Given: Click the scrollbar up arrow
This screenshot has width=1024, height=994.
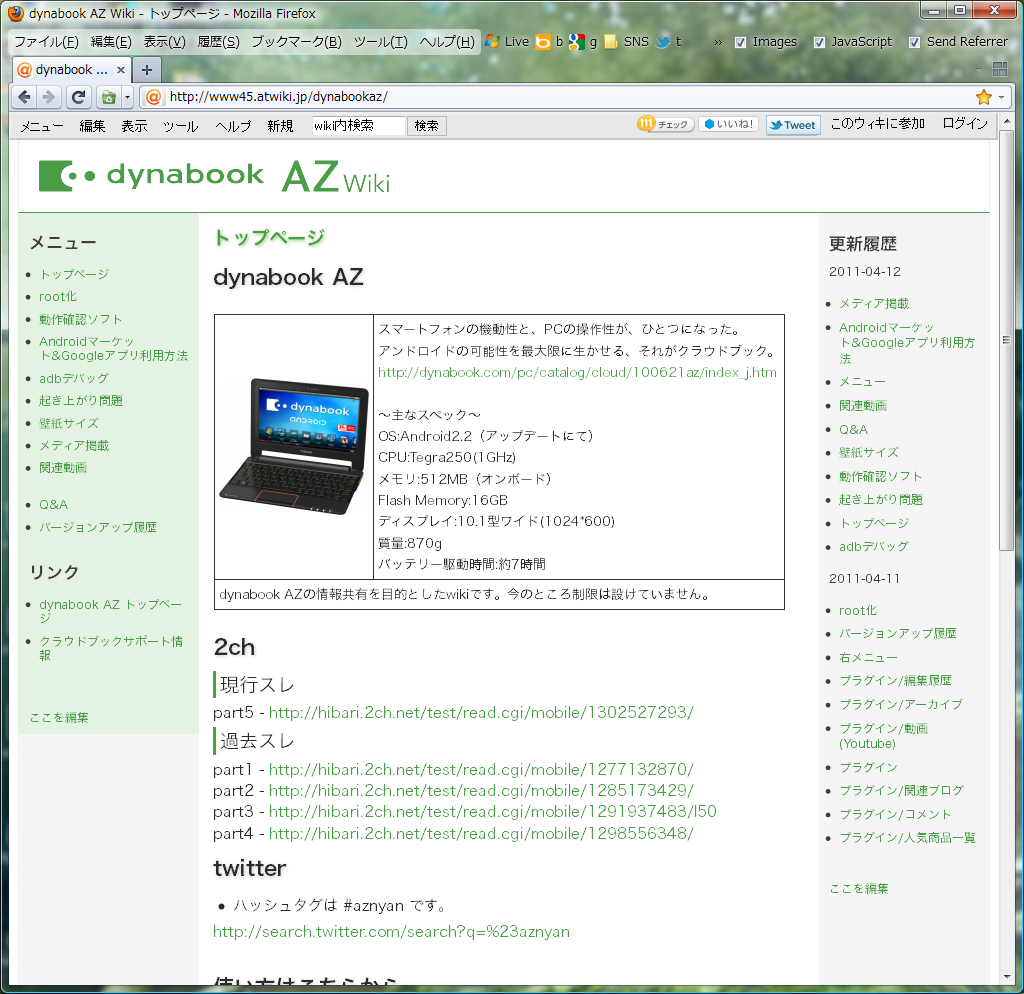Looking at the screenshot, I should point(1006,121).
